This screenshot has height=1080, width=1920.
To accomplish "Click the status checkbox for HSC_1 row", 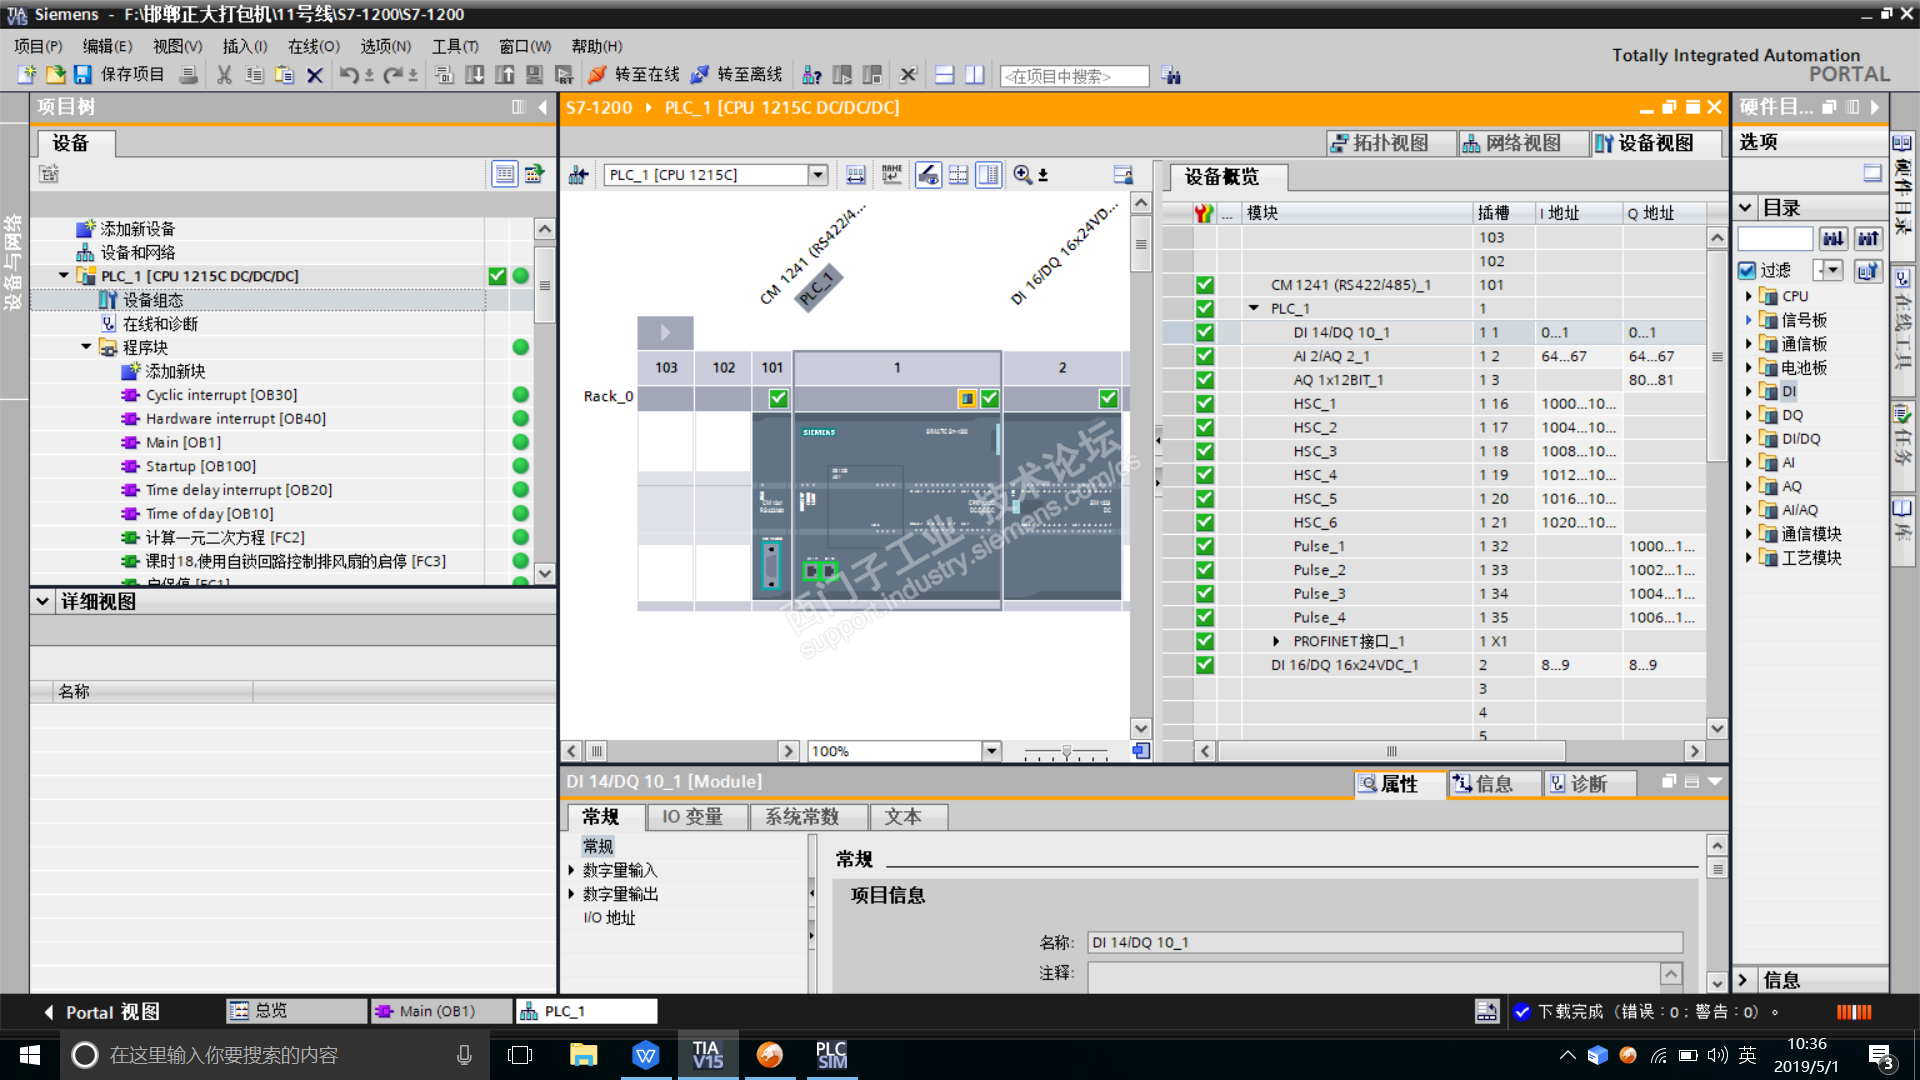I will 1205,404.
